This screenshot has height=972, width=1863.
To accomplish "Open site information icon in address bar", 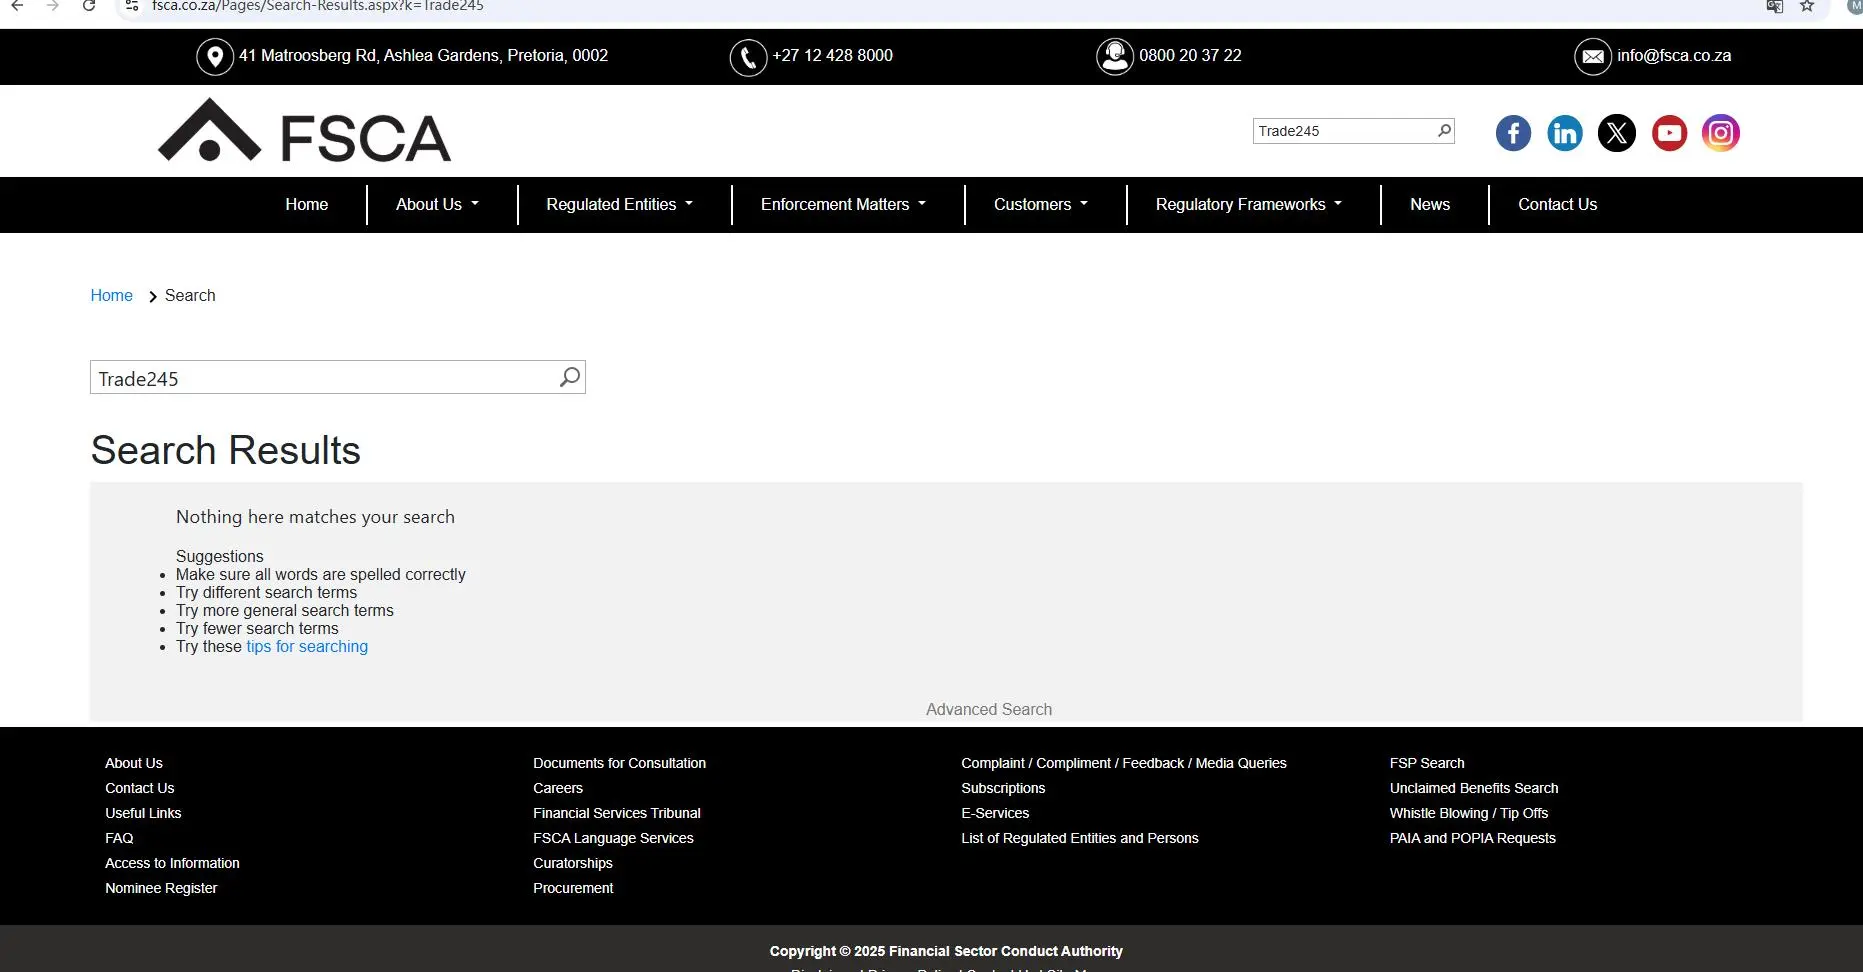I will [131, 6].
